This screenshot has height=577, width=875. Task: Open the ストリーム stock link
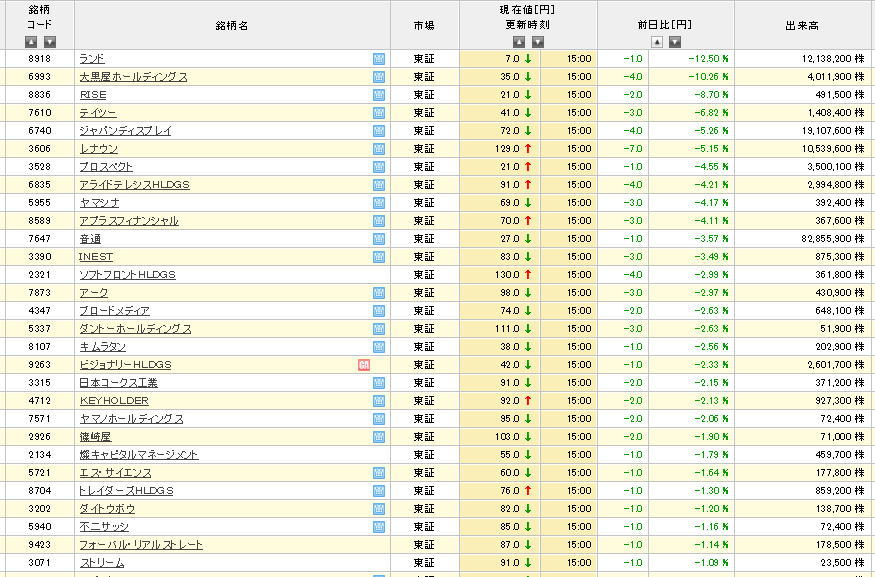tap(102, 562)
